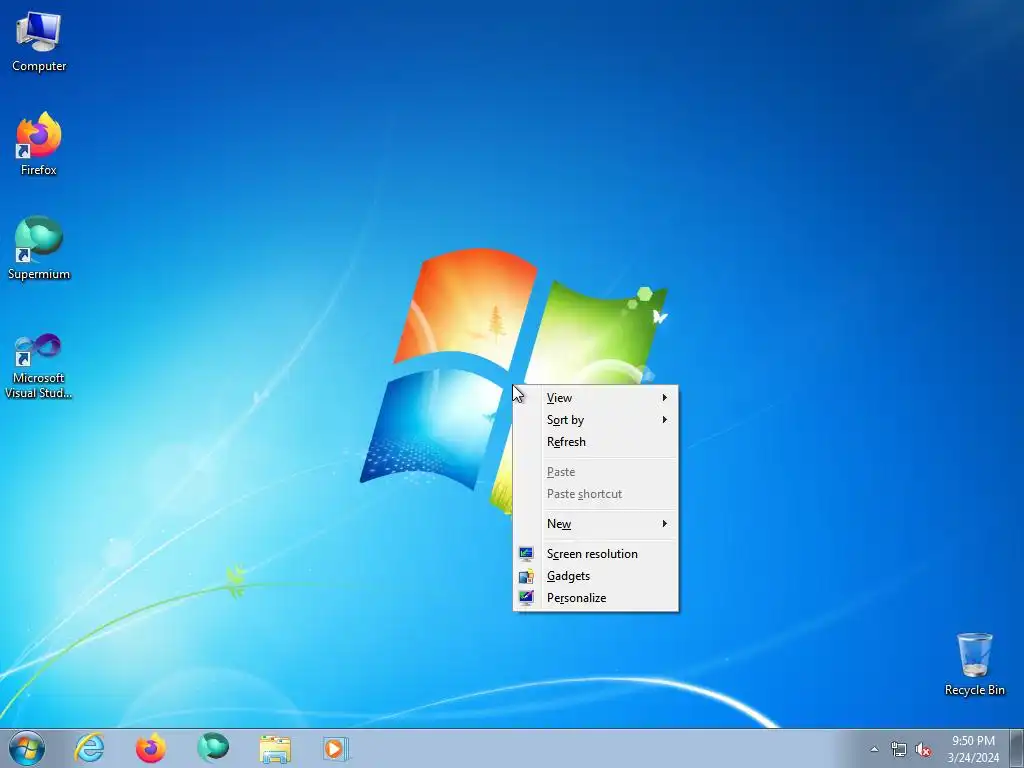Screen dimensions: 1024x768
Task: Select the Supermium desktop shortcut
Action: [x=39, y=248]
